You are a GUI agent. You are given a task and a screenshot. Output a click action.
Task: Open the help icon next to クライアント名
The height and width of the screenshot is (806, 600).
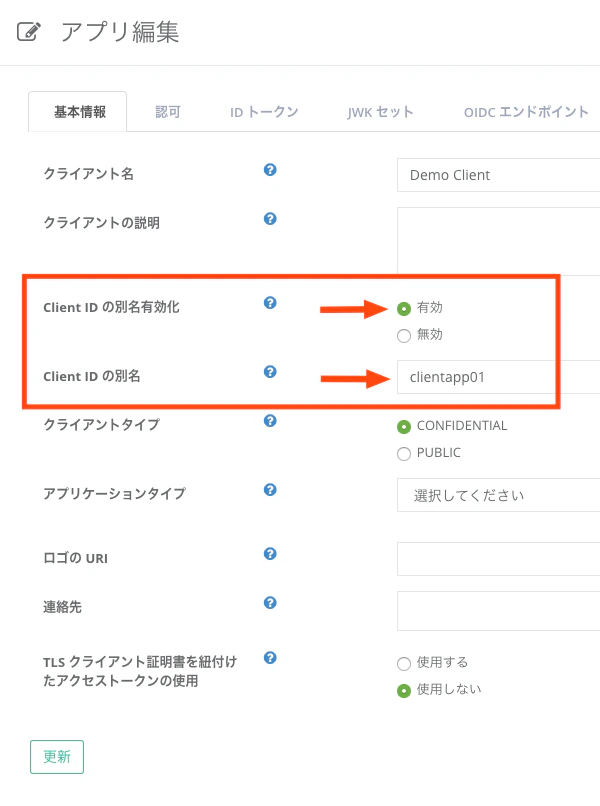pos(269,170)
